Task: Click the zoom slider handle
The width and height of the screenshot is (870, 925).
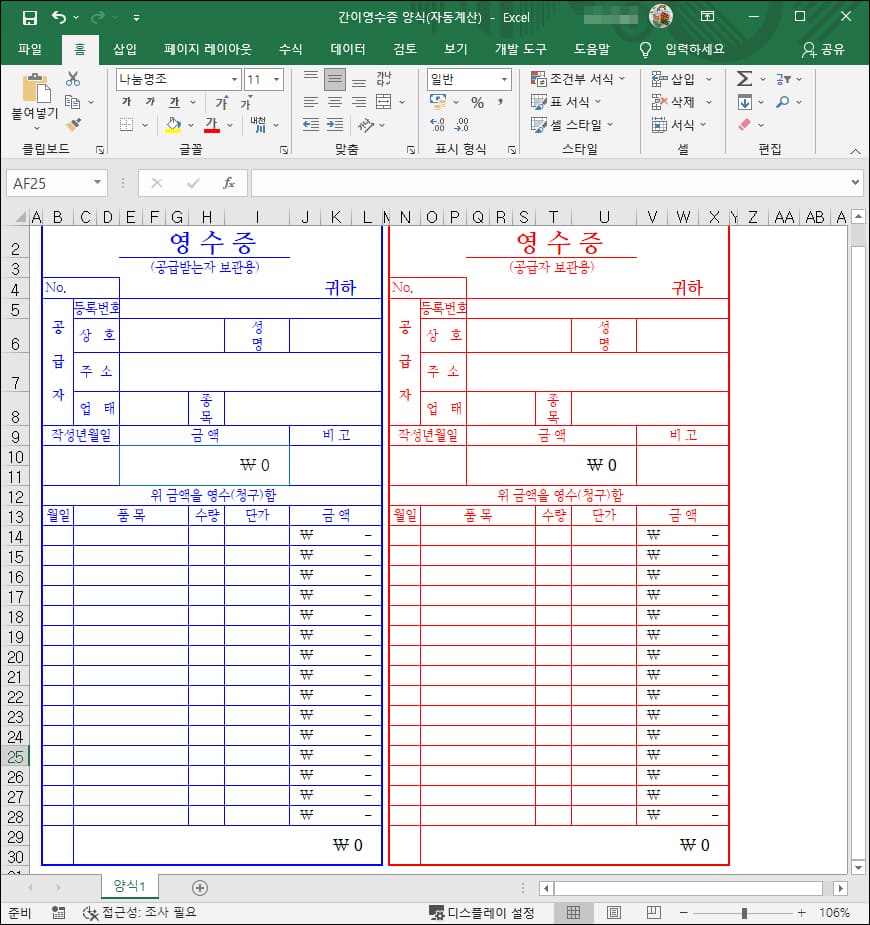Action: coord(744,913)
